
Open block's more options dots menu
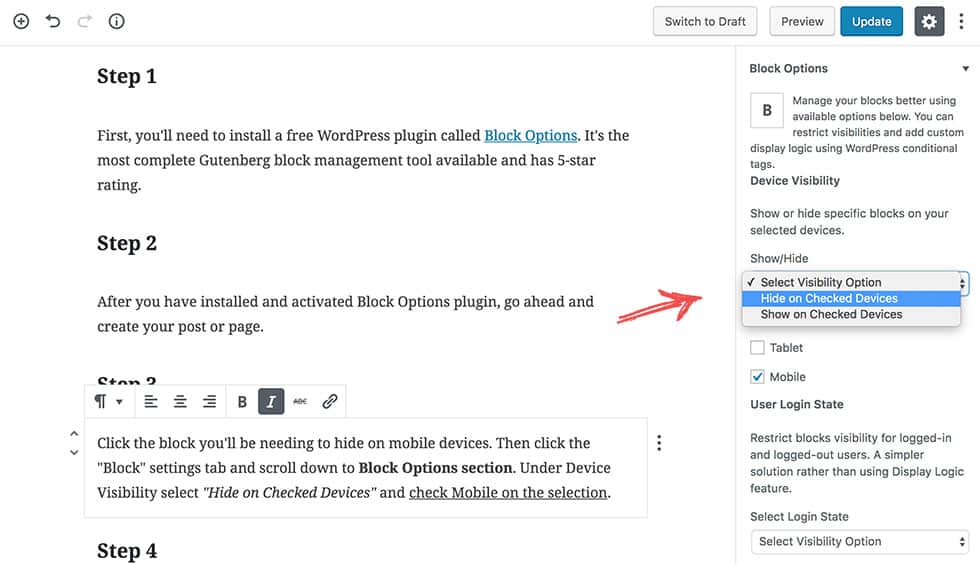click(659, 443)
